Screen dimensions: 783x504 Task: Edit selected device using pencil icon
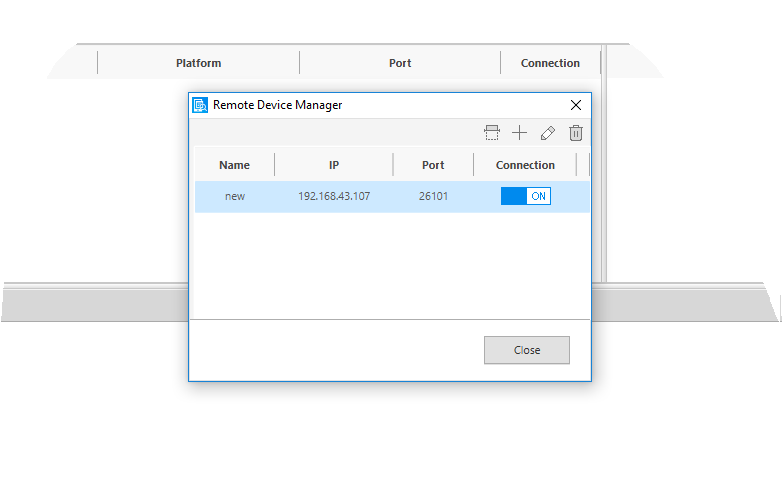[547, 133]
